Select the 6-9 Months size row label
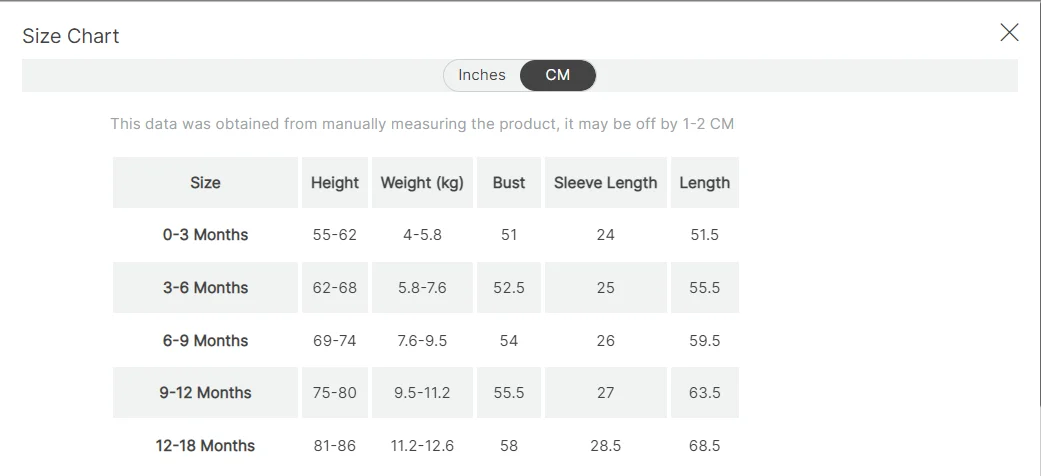The width and height of the screenshot is (1041, 476). pyautogui.click(x=205, y=341)
